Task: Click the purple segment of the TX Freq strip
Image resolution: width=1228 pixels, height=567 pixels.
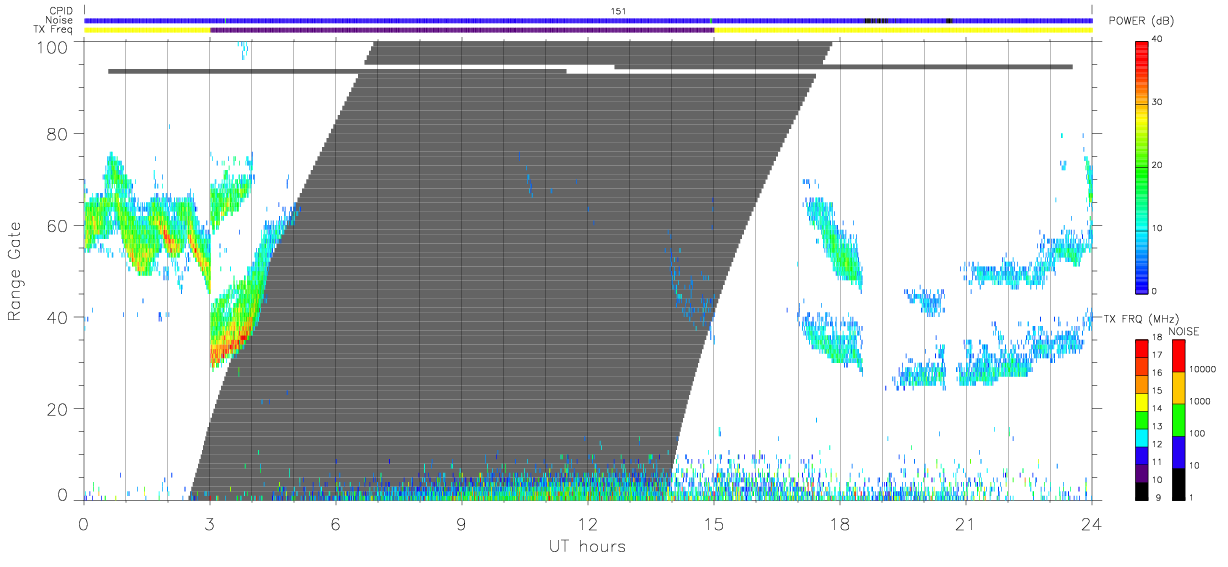Action: (462, 30)
